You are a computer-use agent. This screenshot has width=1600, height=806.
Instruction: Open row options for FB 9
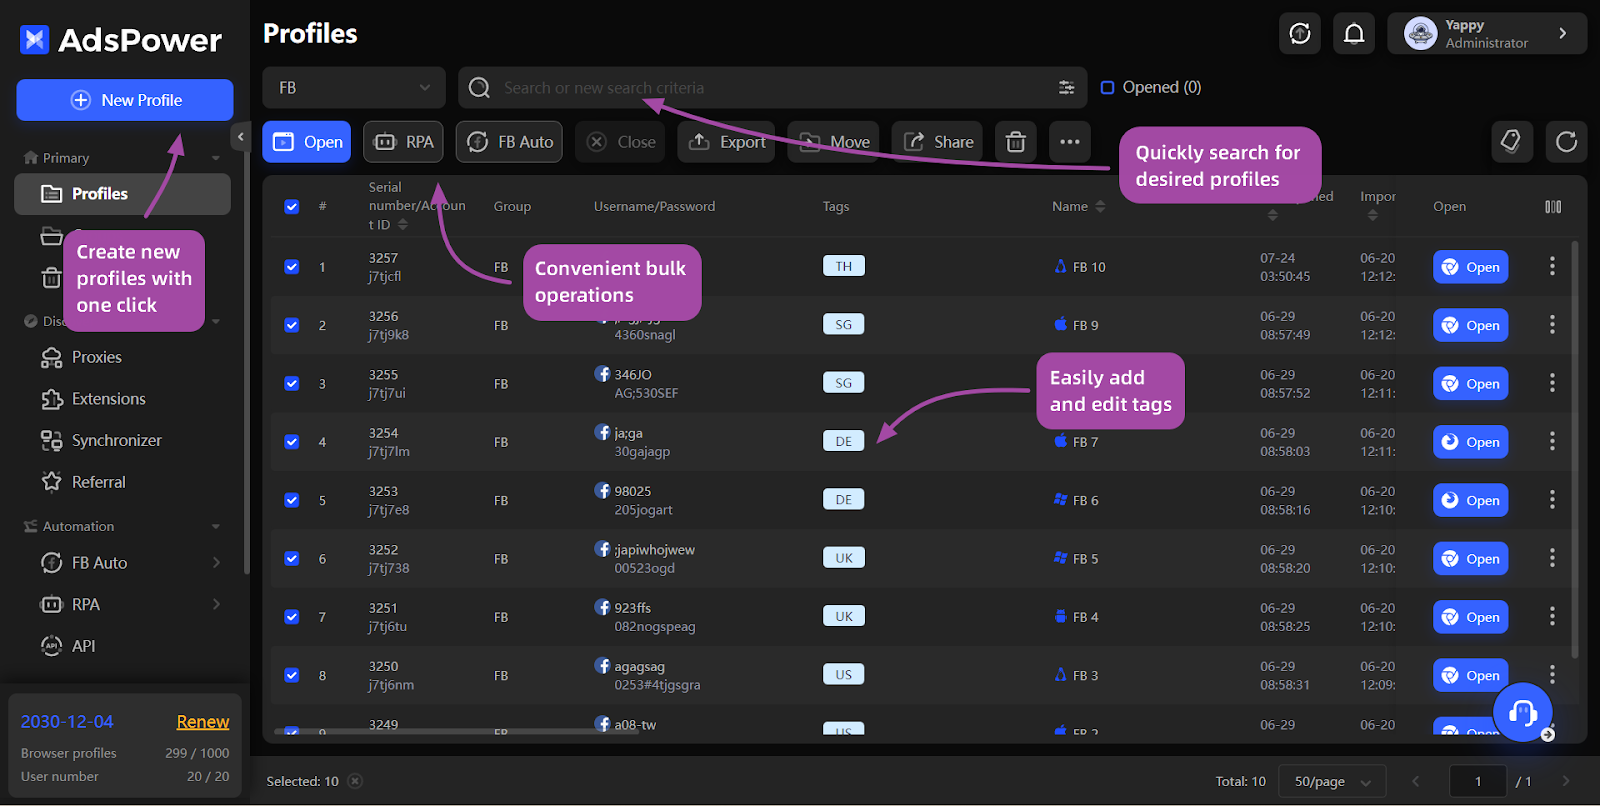point(1552,324)
